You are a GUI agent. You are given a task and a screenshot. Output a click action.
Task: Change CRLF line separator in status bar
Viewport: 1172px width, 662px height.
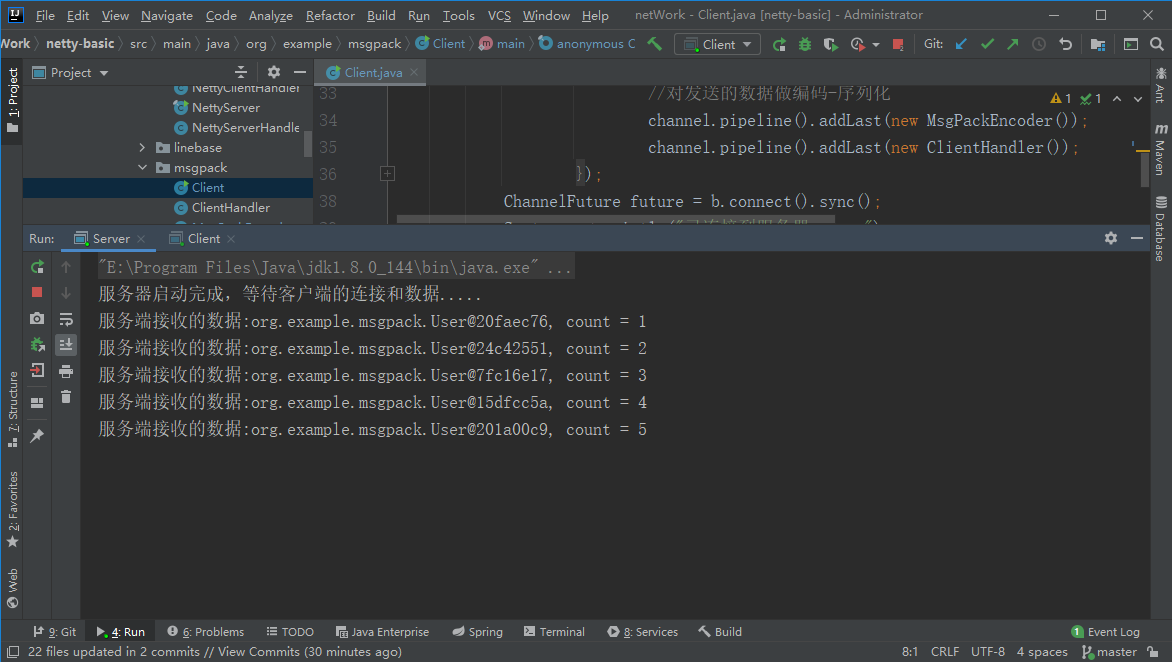(944, 652)
